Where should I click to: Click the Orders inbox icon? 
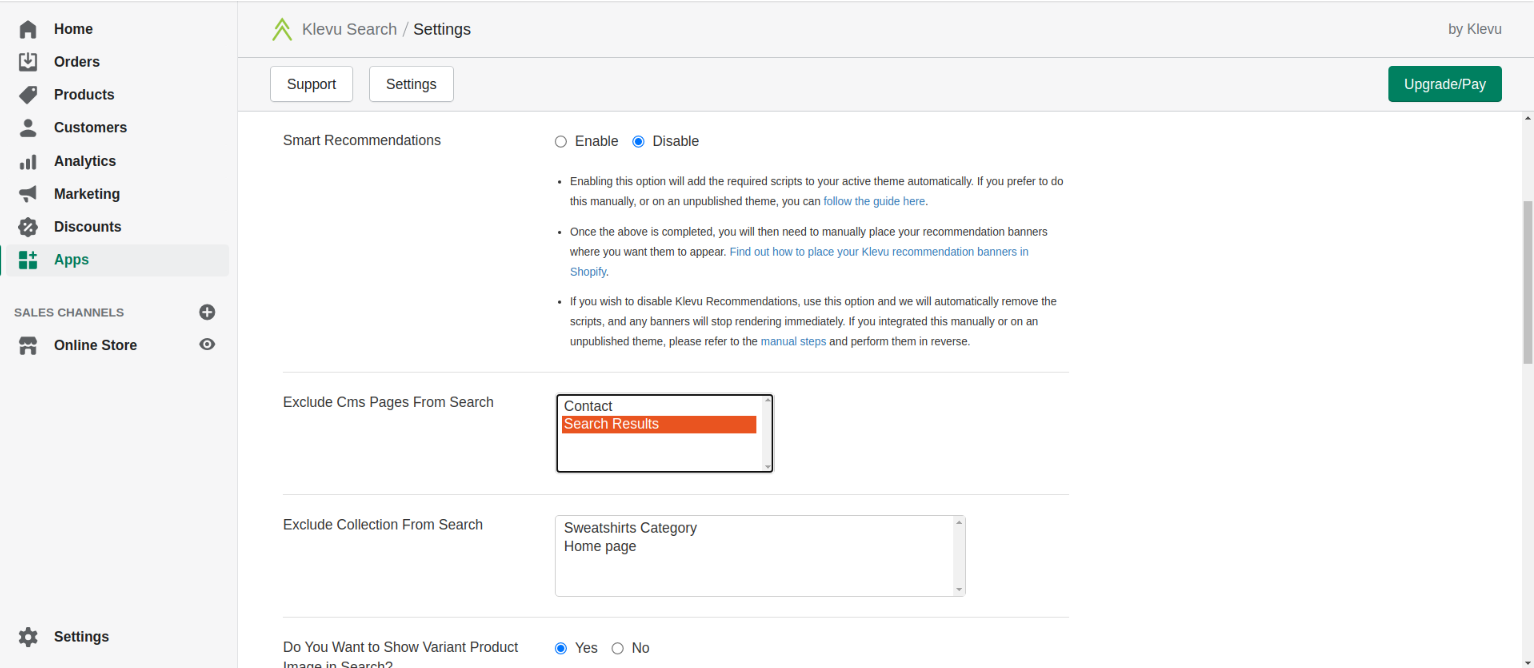28,62
